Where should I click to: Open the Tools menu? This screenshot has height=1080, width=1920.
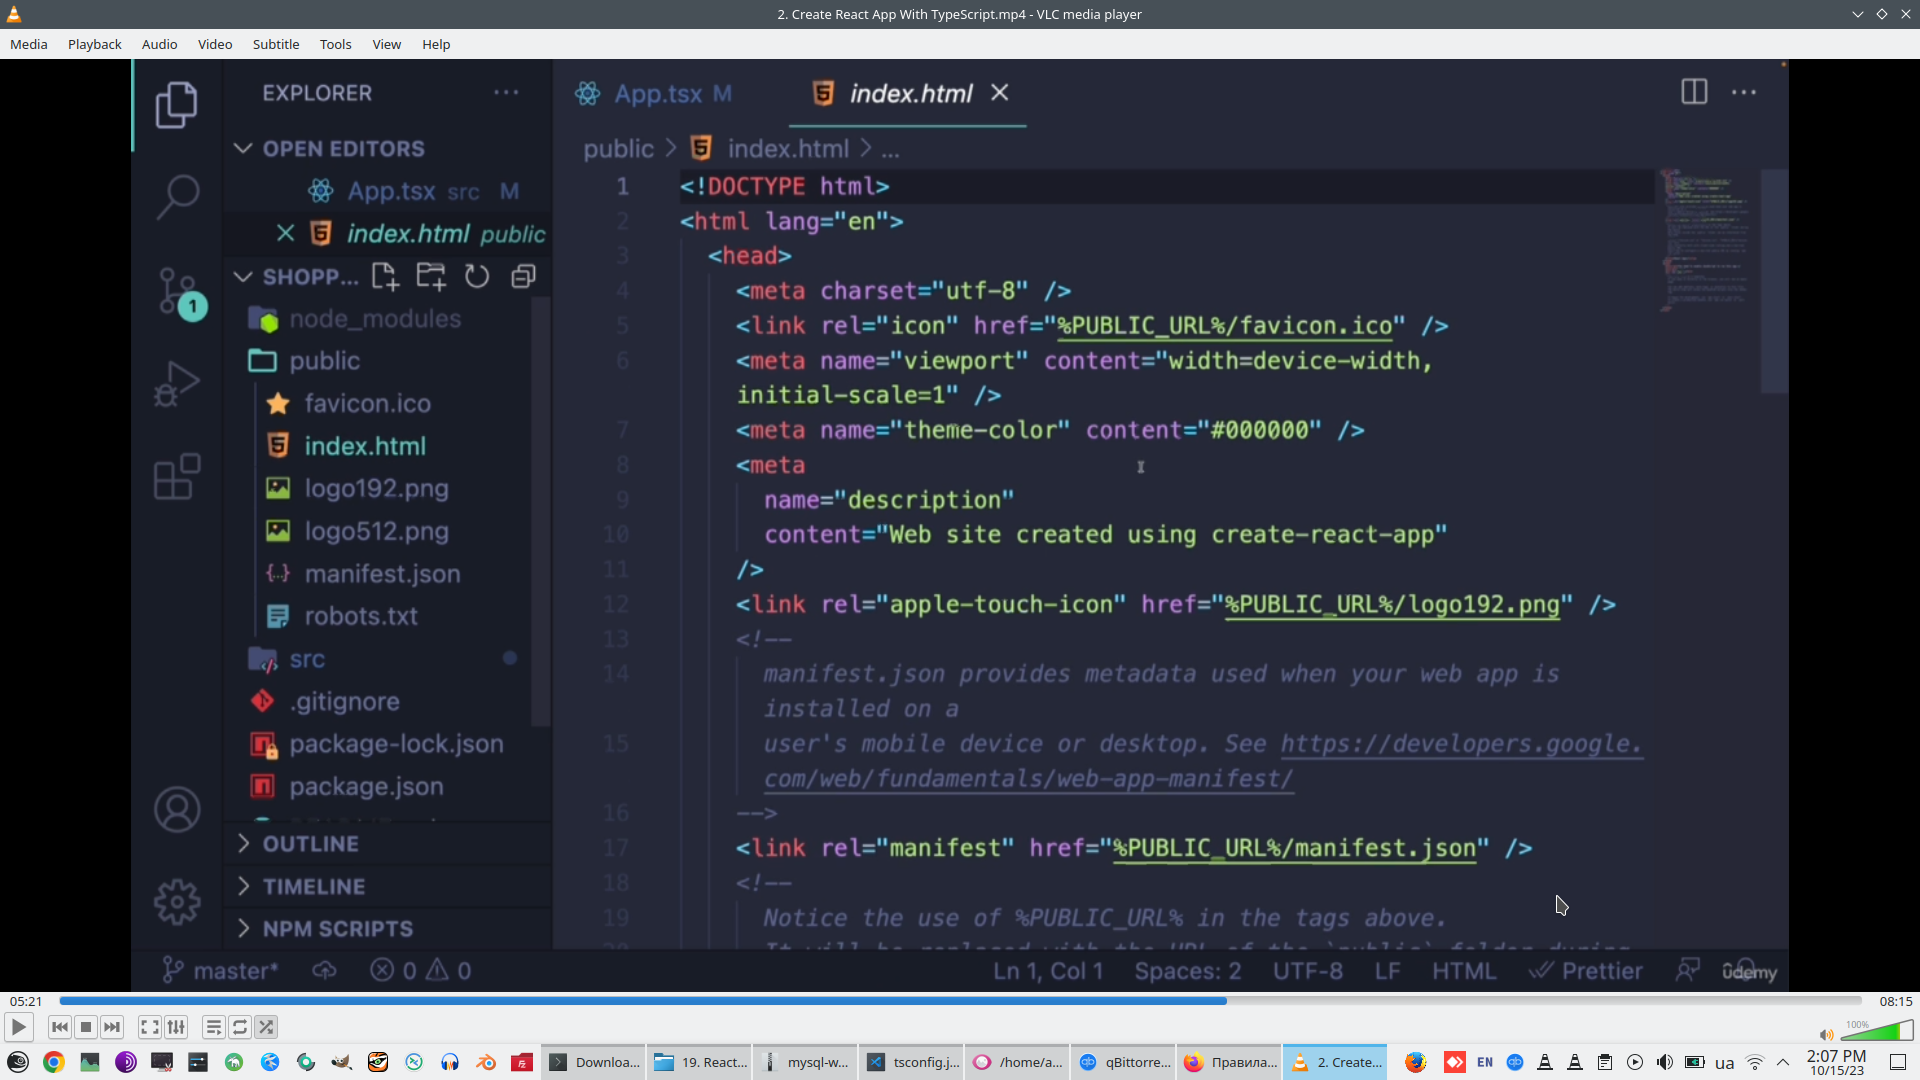335,44
